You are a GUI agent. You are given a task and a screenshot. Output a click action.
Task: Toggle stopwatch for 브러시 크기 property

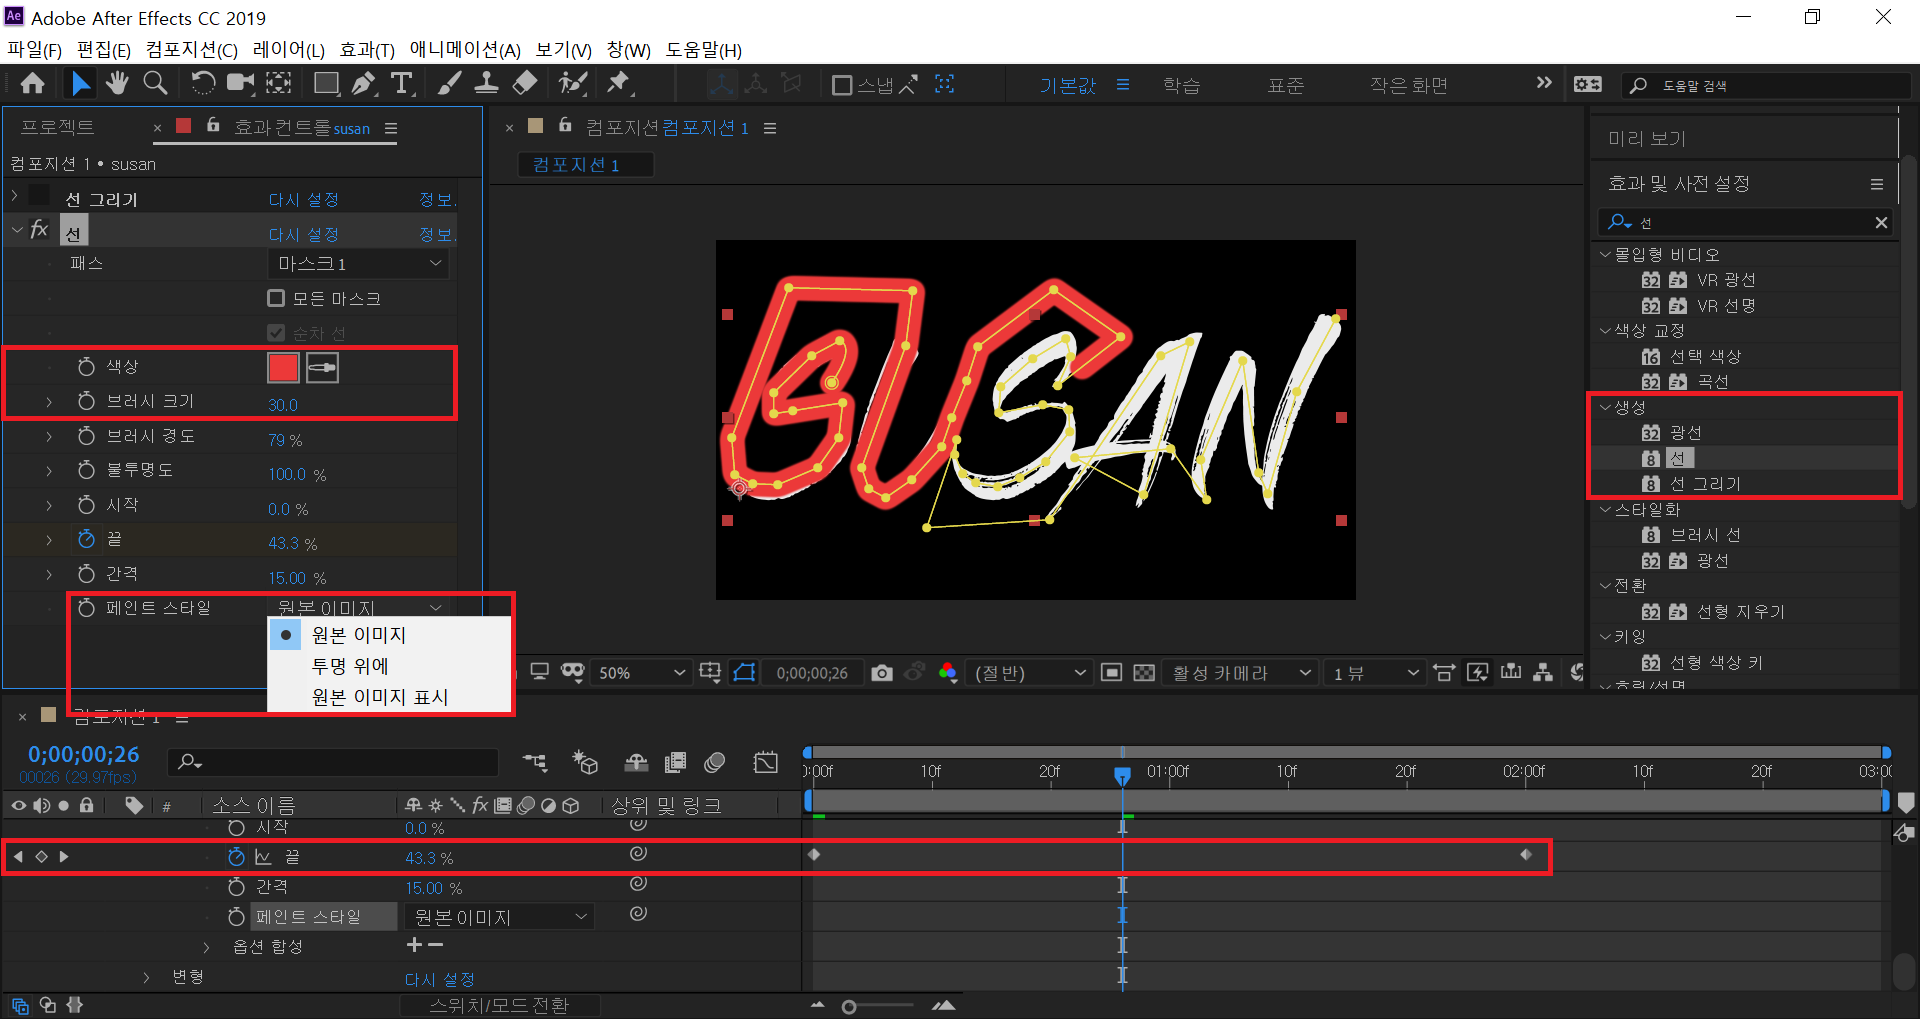(x=86, y=402)
